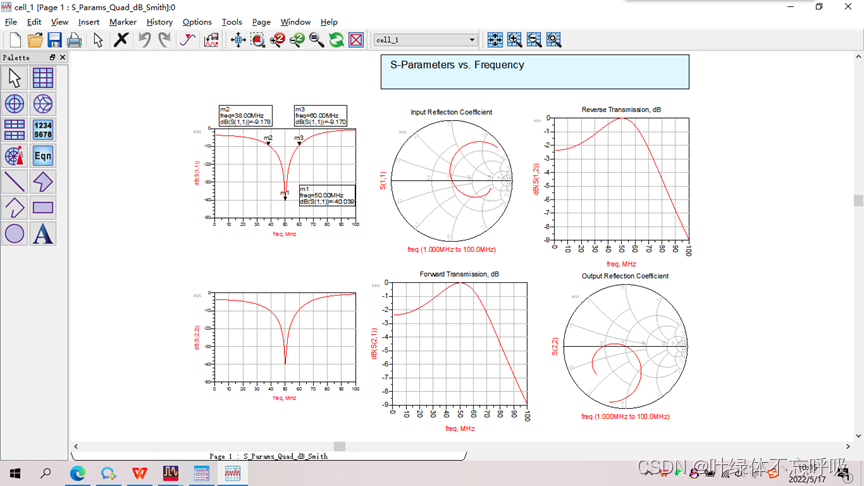Delete the selection with the black X icon
864x486 pixels.
[x=121, y=40]
